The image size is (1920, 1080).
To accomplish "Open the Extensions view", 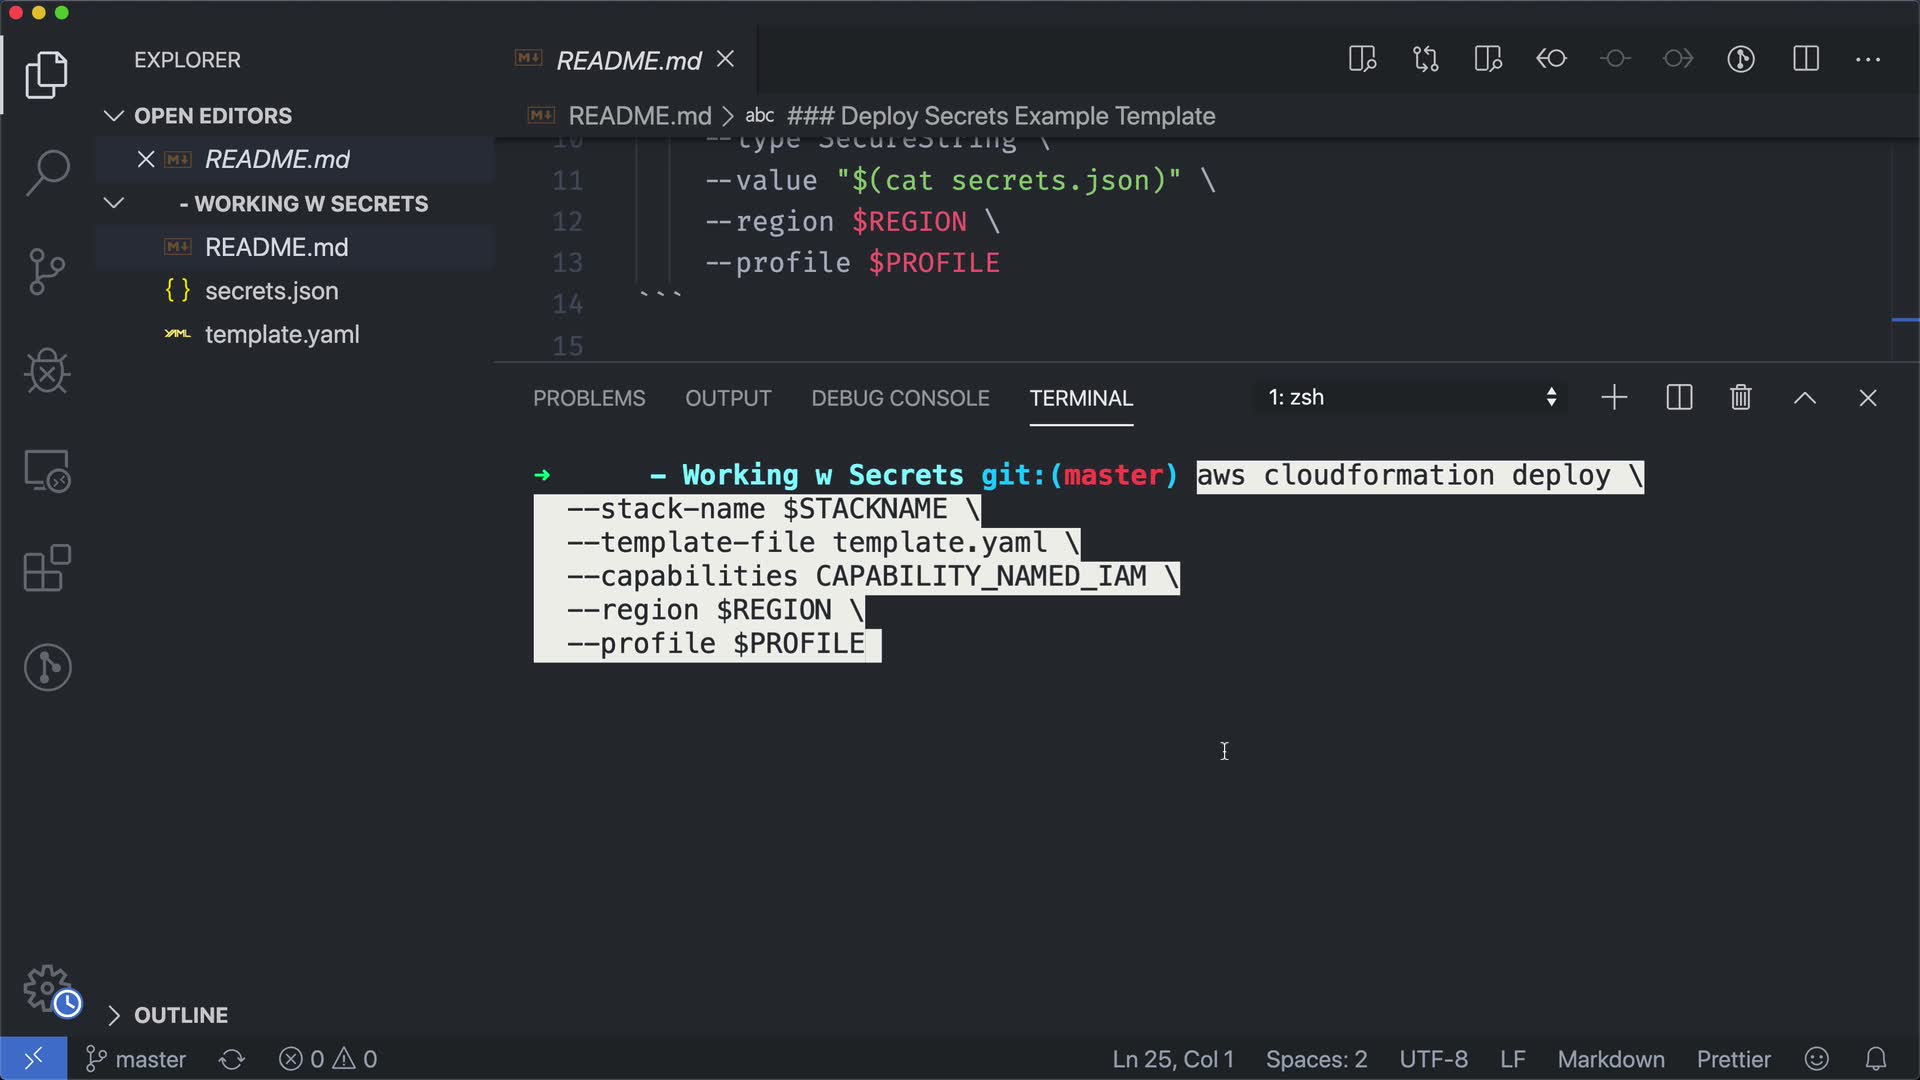I will pyautogui.click(x=47, y=569).
